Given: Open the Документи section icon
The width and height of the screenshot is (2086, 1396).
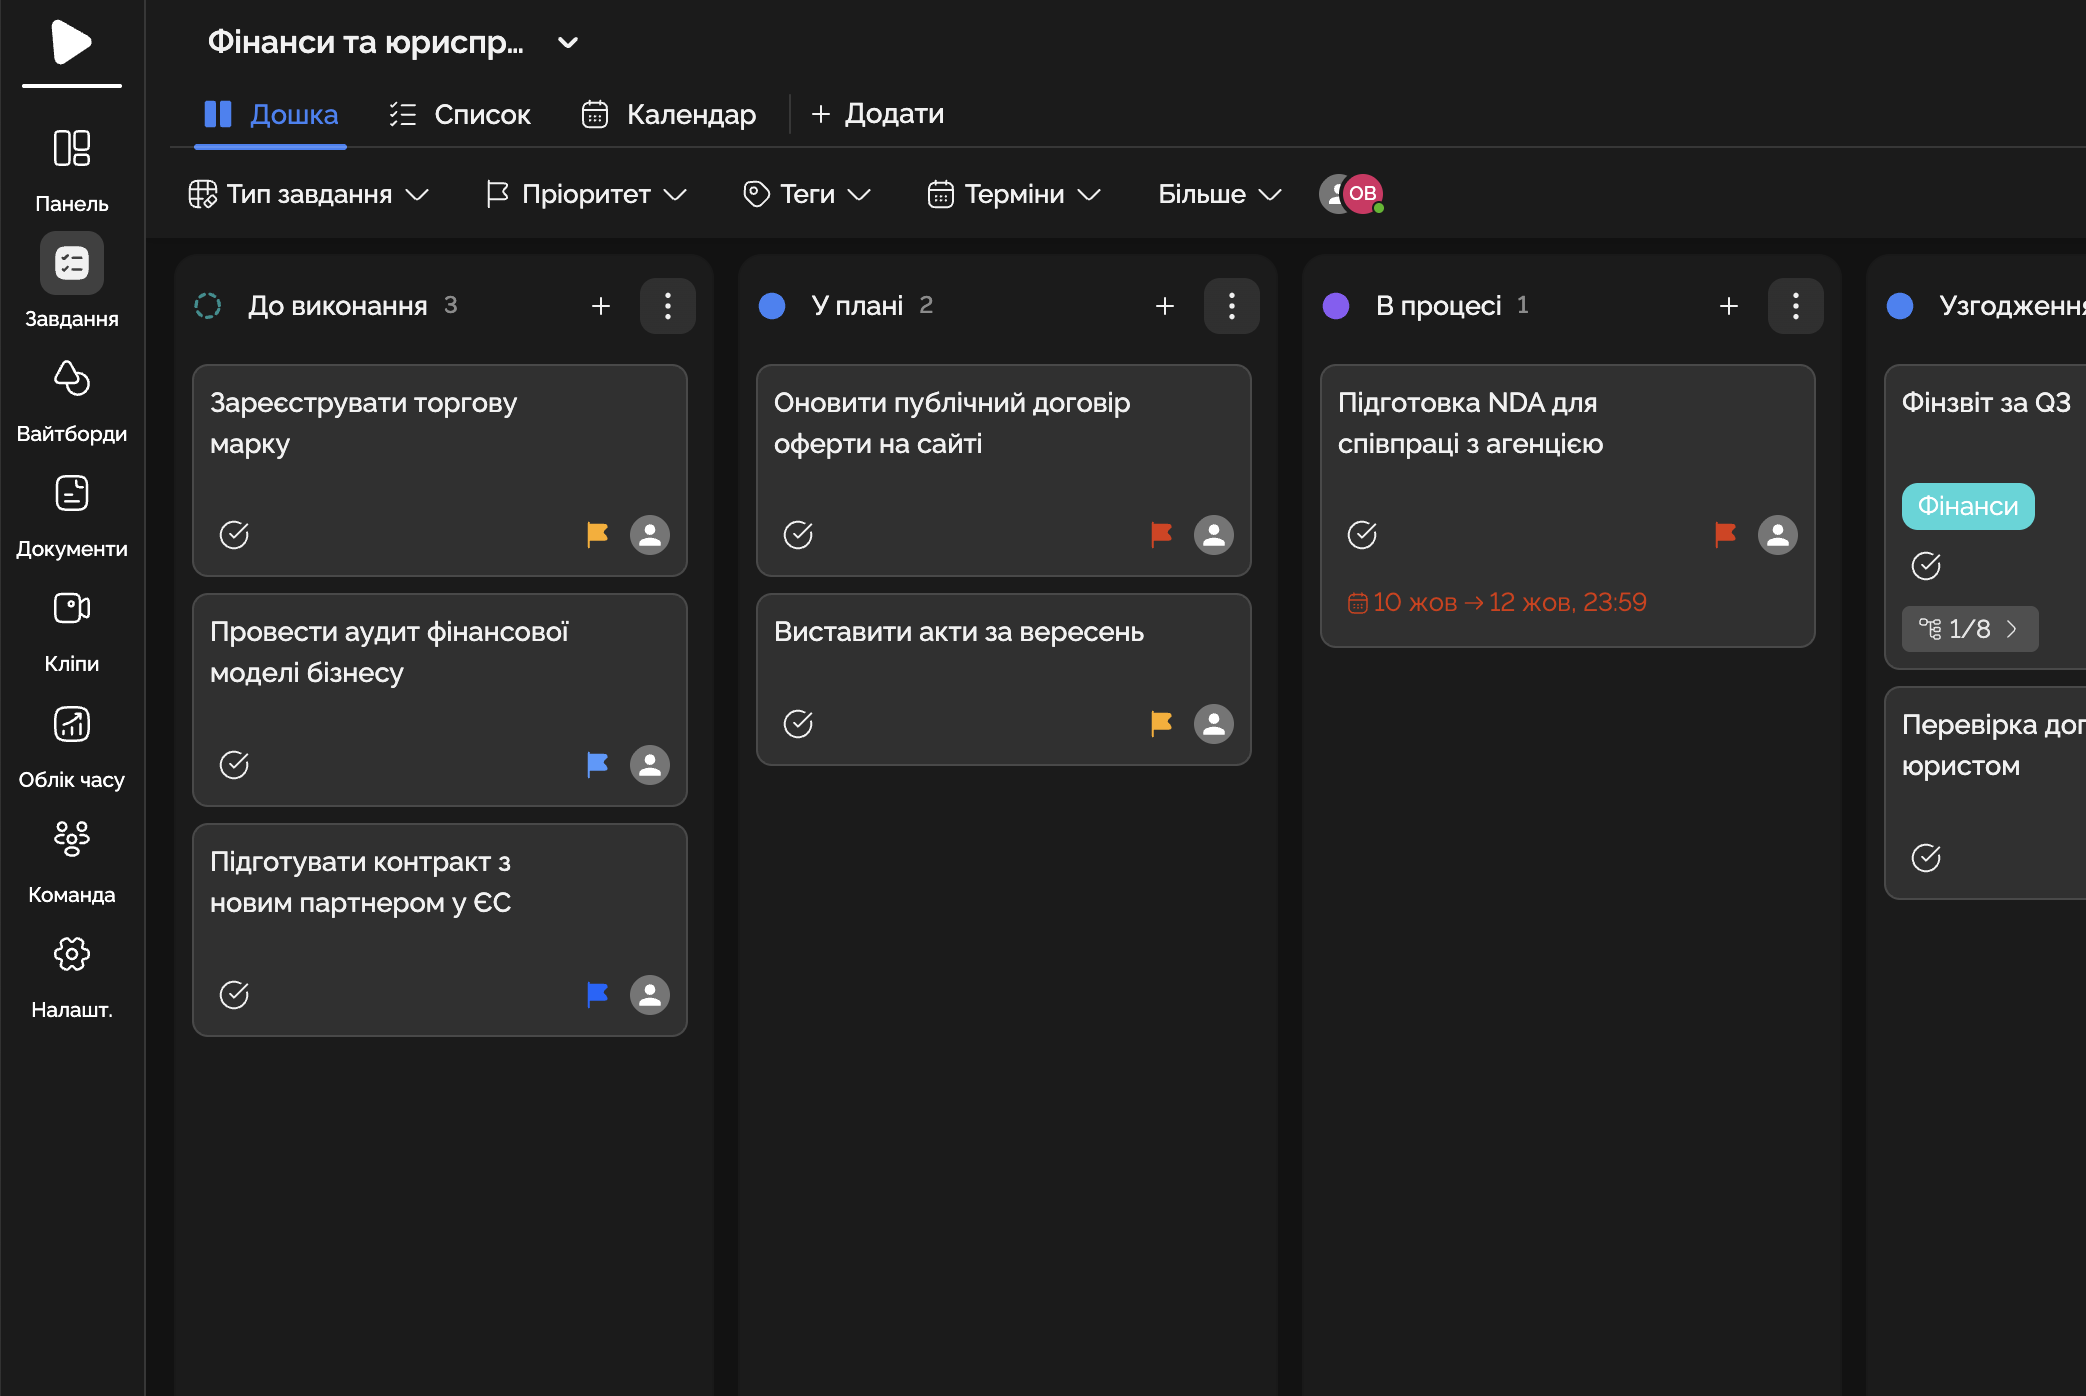Looking at the screenshot, I should 71,494.
